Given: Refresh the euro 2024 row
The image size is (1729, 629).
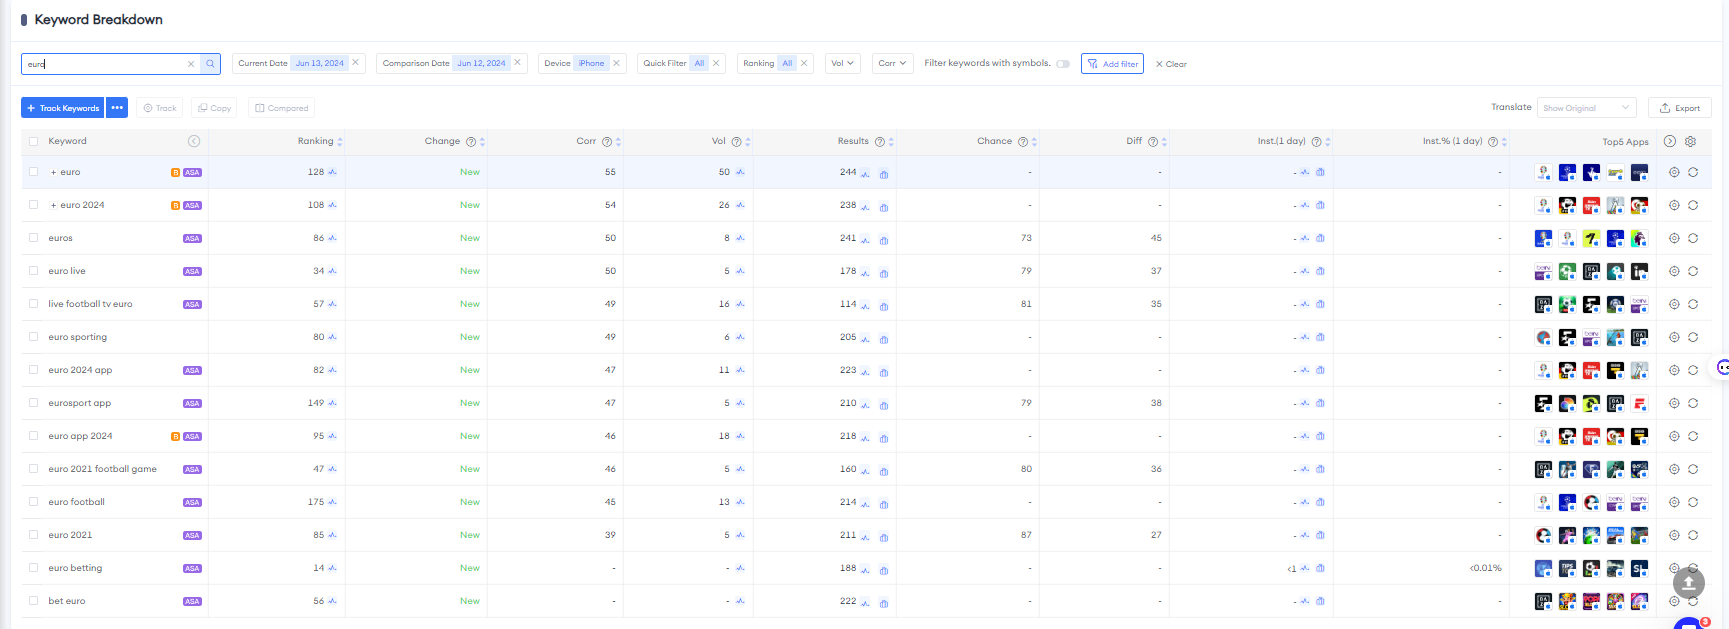Looking at the screenshot, I should (x=1693, y=205).
